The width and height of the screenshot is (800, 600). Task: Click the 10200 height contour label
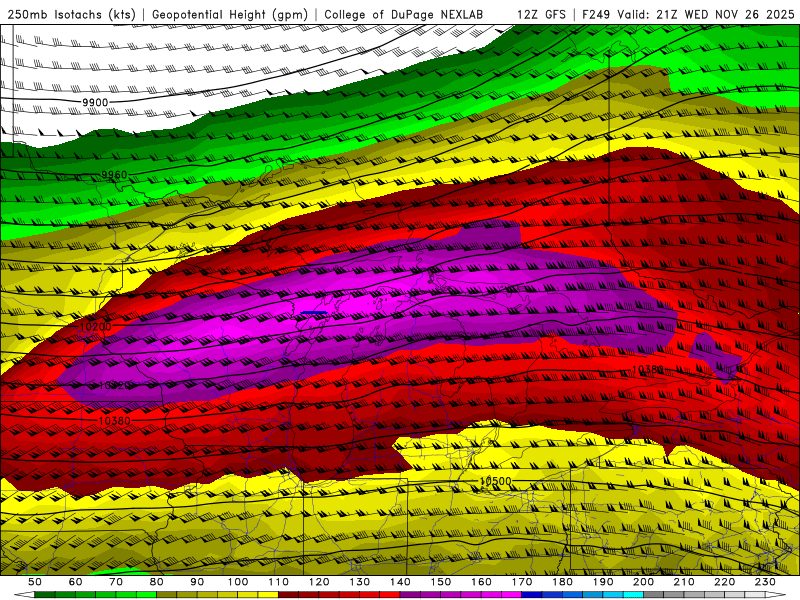[x=95, y=326]
